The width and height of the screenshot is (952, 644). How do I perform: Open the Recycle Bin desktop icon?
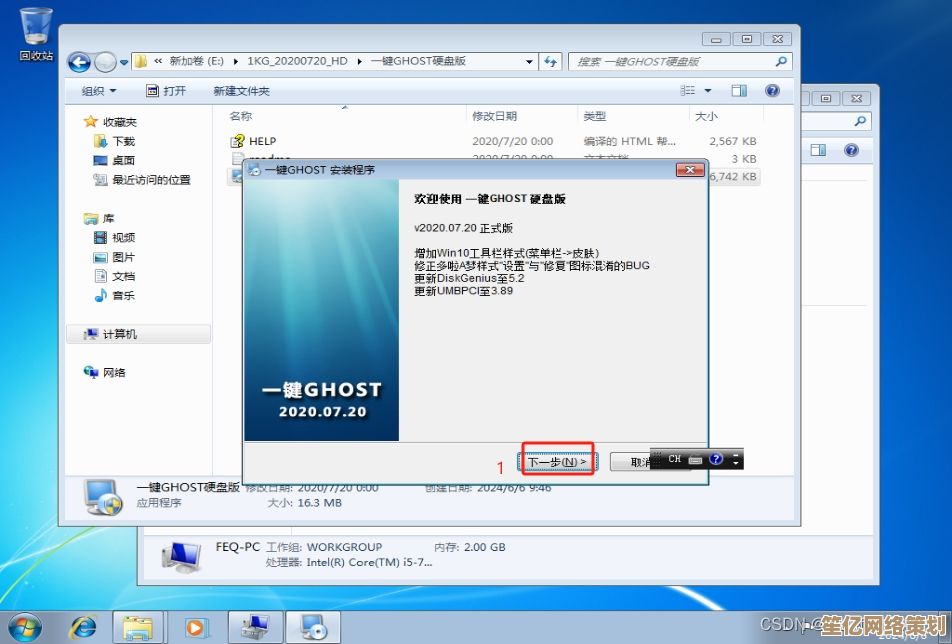click(x=36, y=34)
